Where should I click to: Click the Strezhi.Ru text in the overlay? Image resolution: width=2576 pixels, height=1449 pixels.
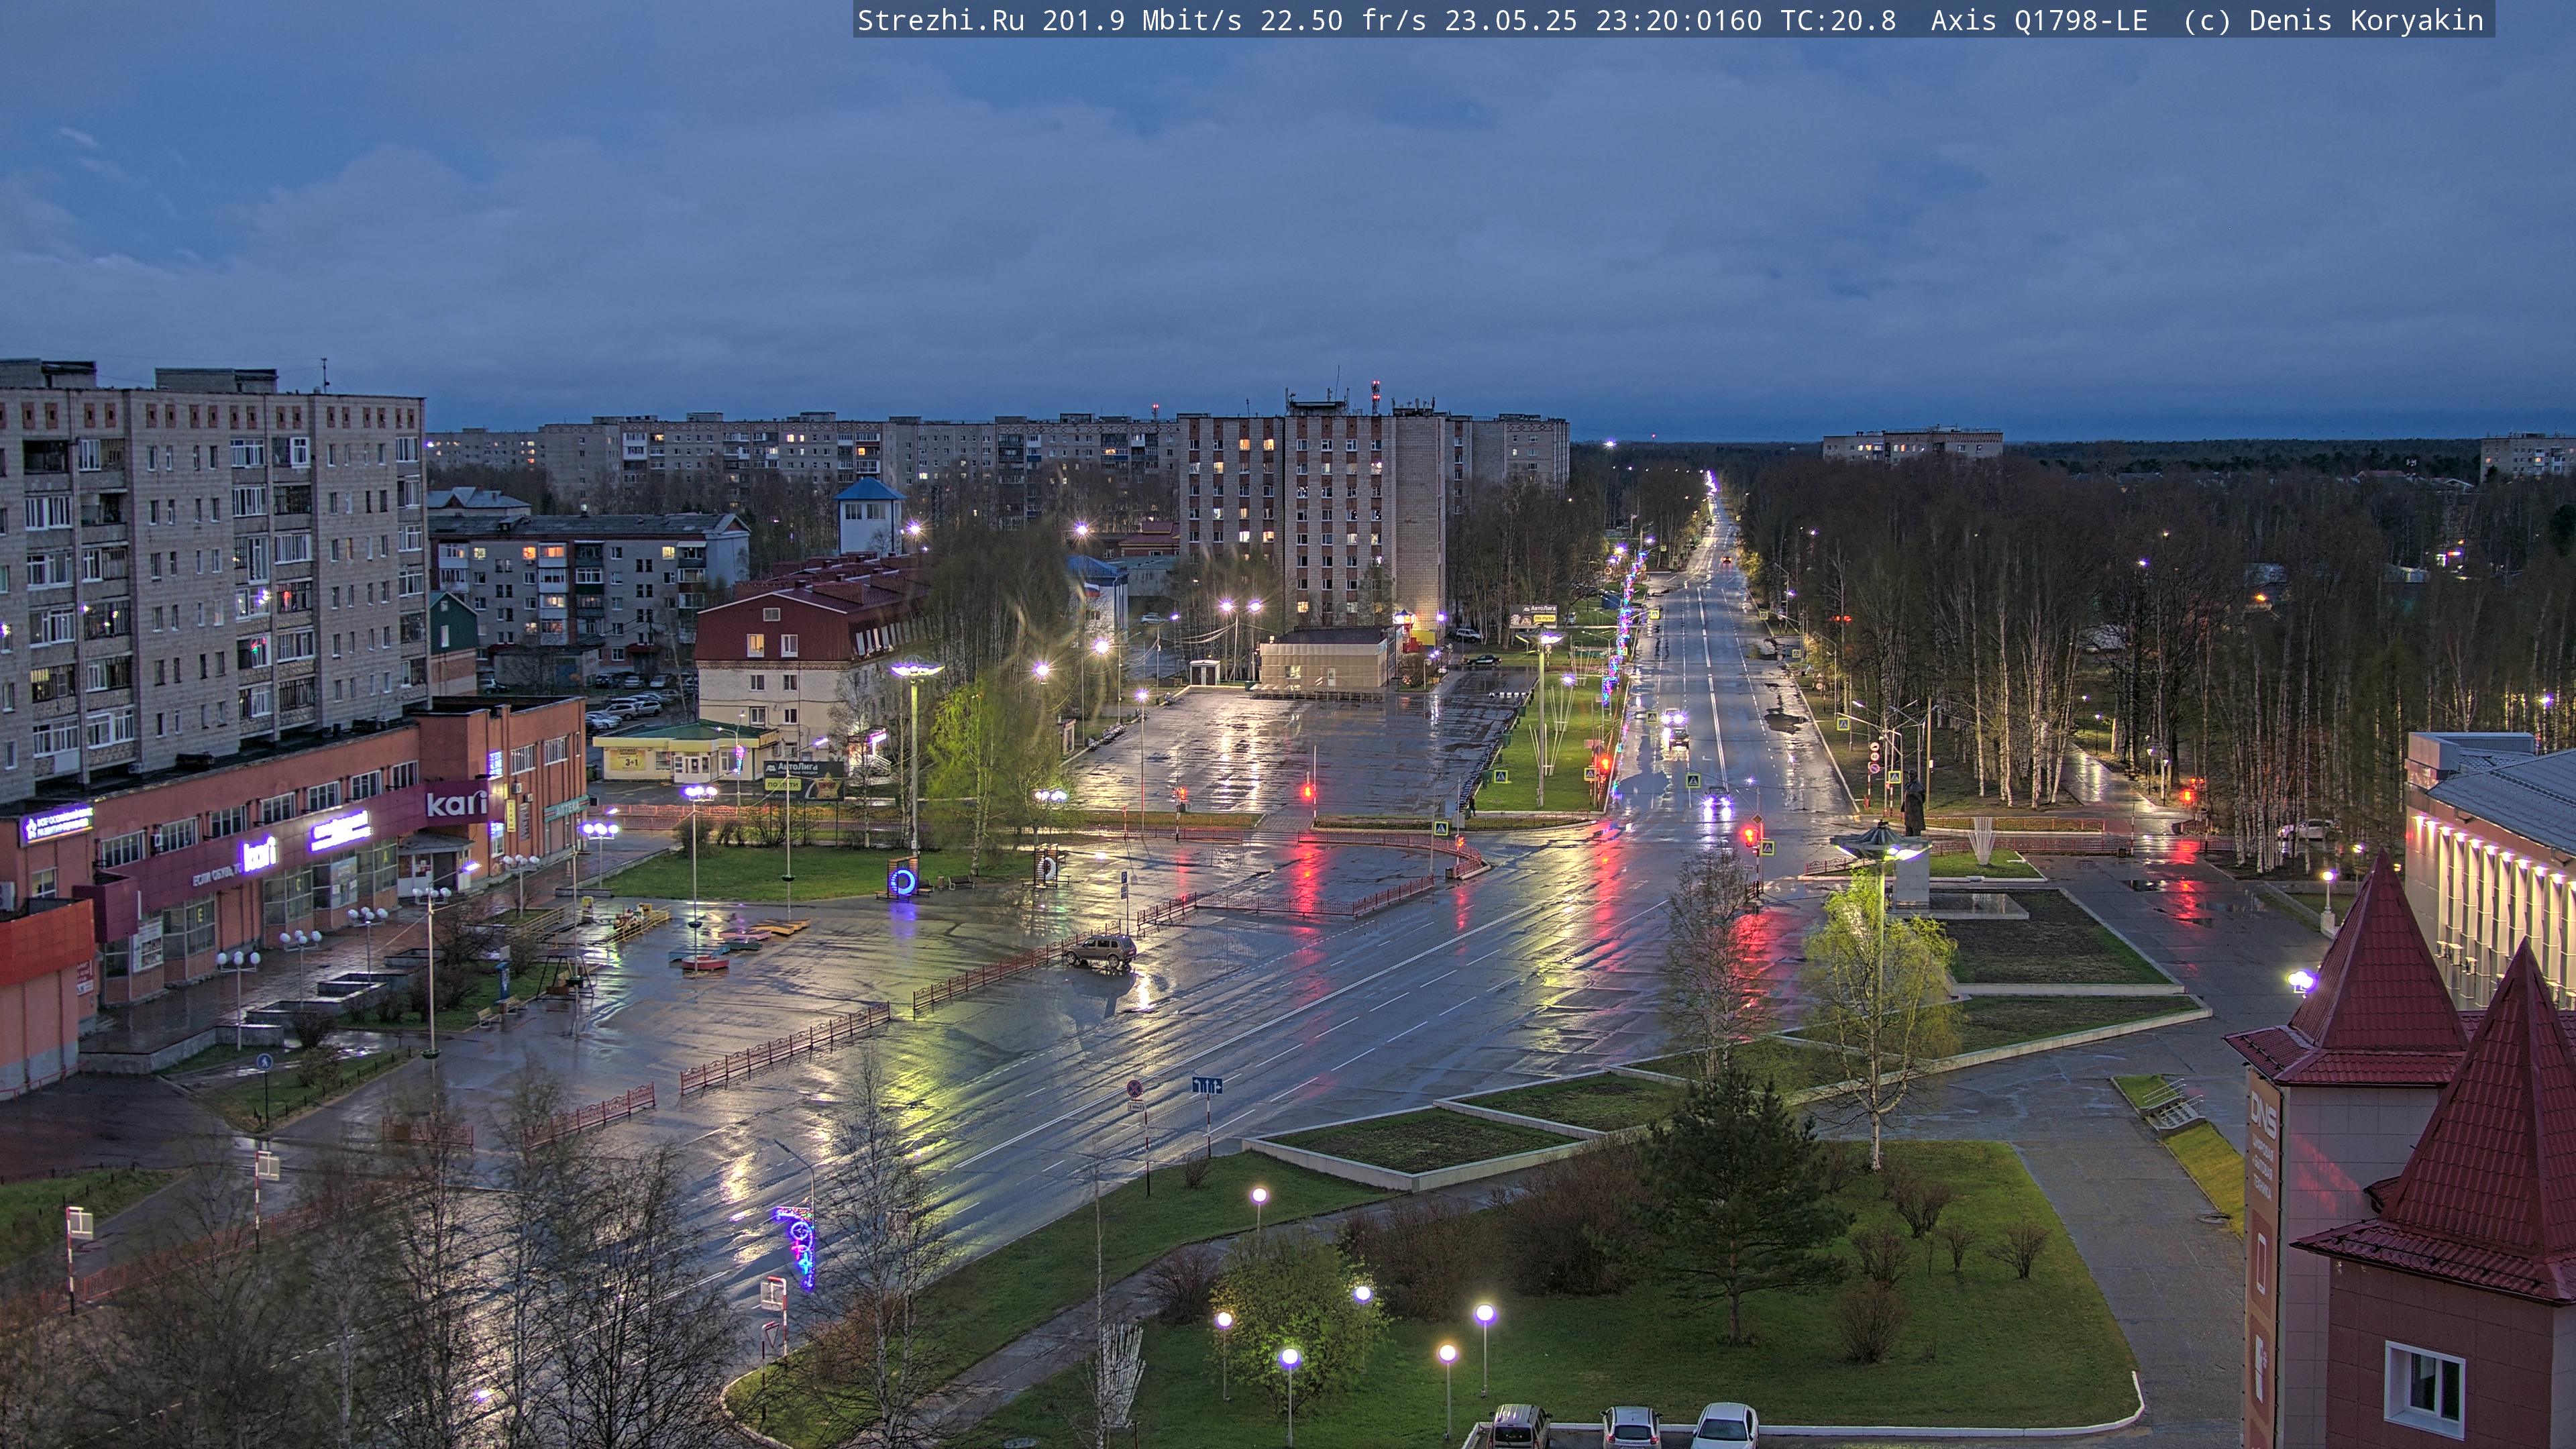pos(940,20)
